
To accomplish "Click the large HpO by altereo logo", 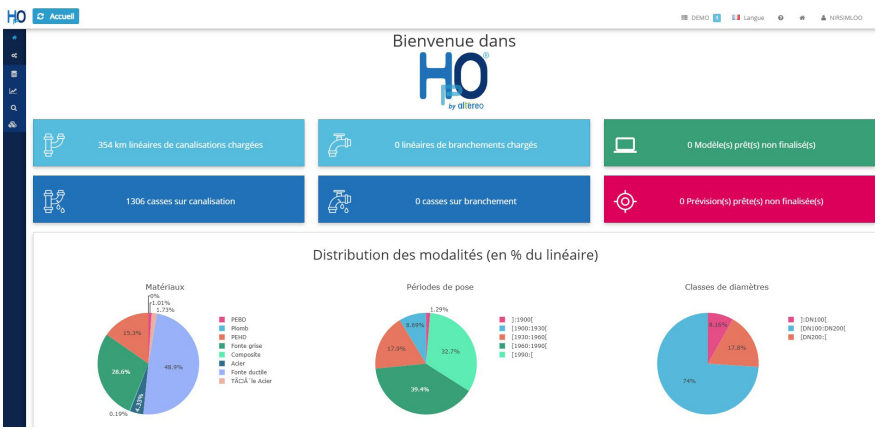I will pyautogui.click(x=454, y=81).
